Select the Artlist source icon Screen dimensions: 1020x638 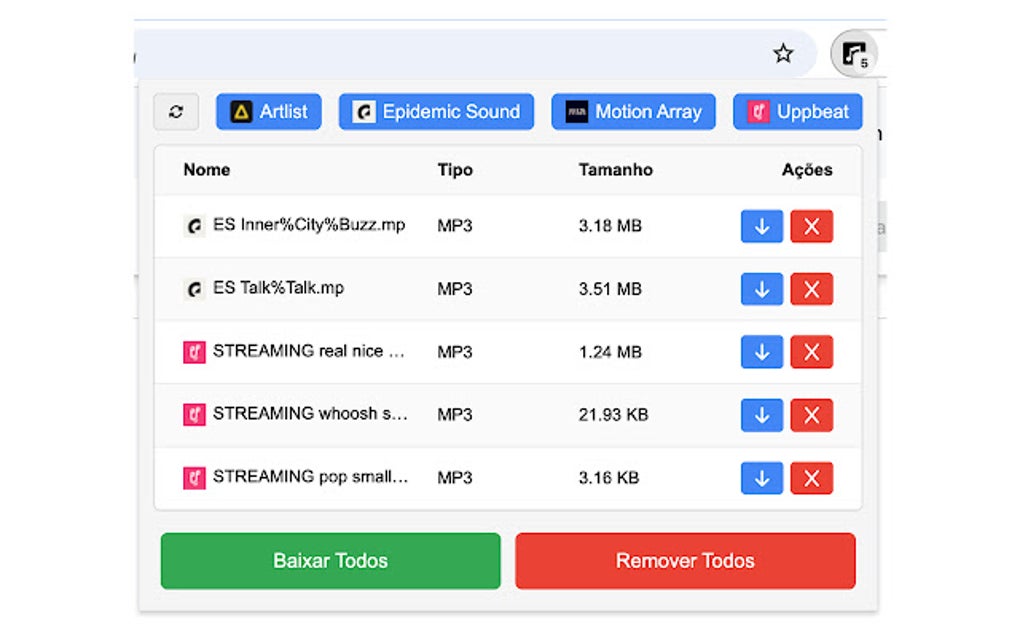coord(240,112)
